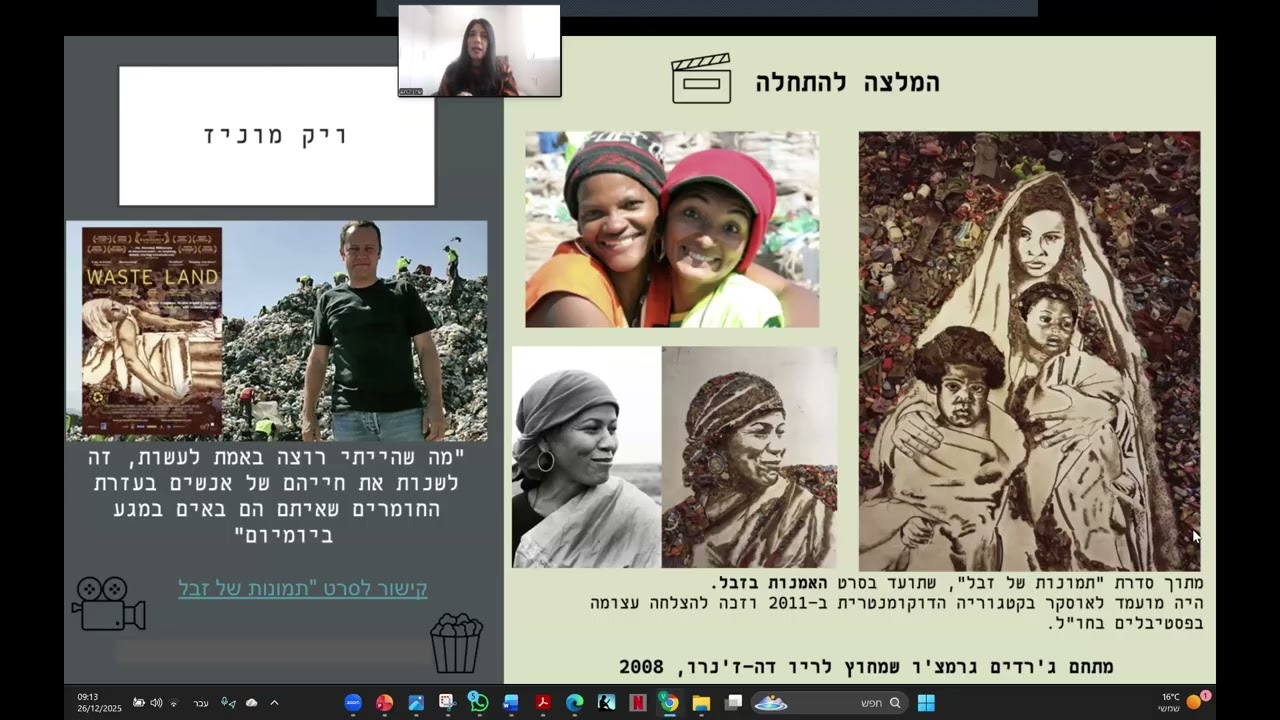Click the mother with children garbage artwork
The height and width of the screenshot is (720, 1280).
1029,351
